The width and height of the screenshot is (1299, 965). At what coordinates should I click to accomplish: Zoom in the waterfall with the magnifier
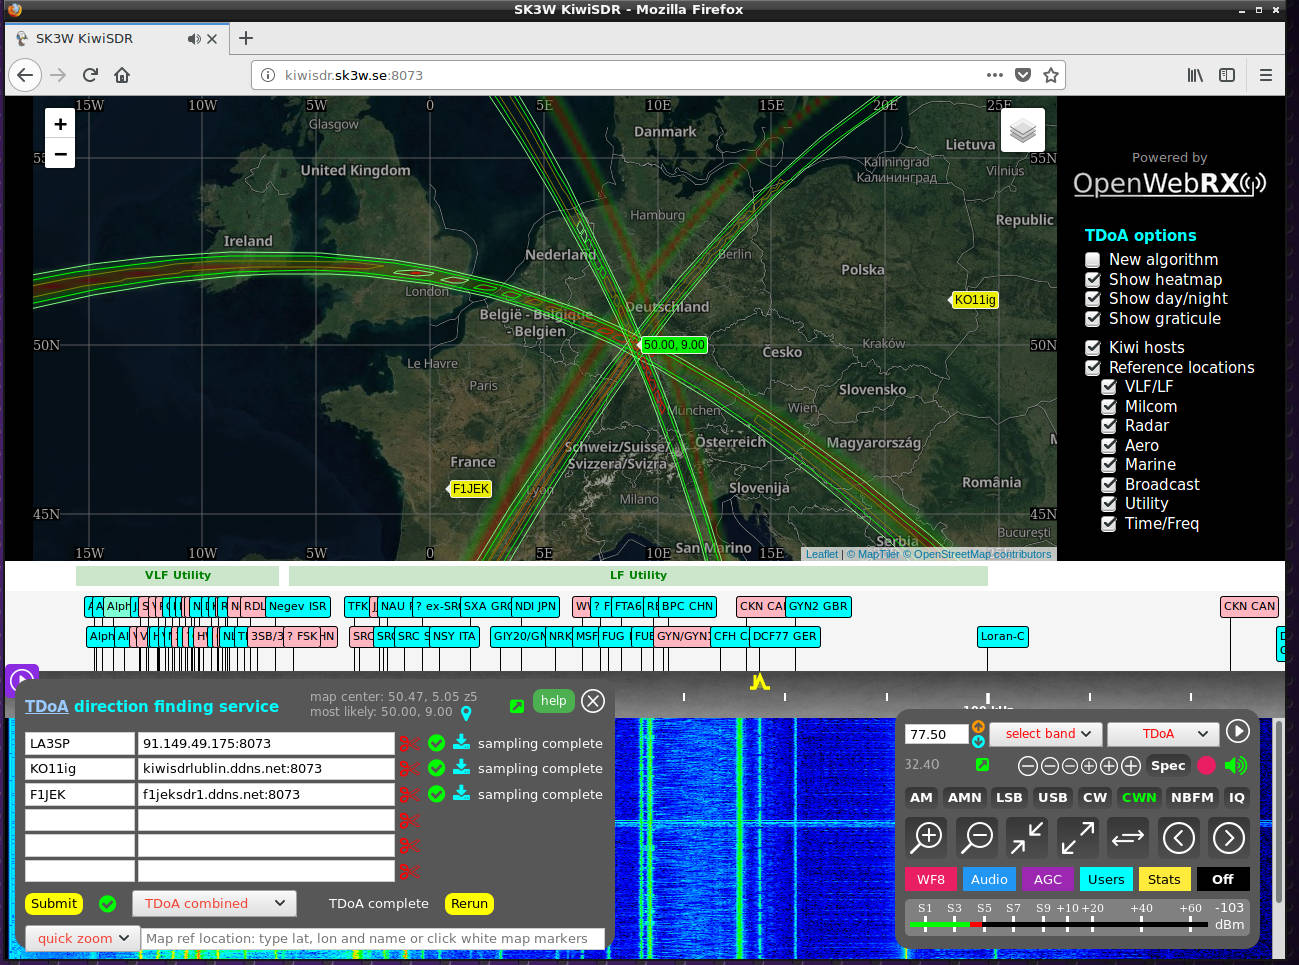[x=927, y=837]
